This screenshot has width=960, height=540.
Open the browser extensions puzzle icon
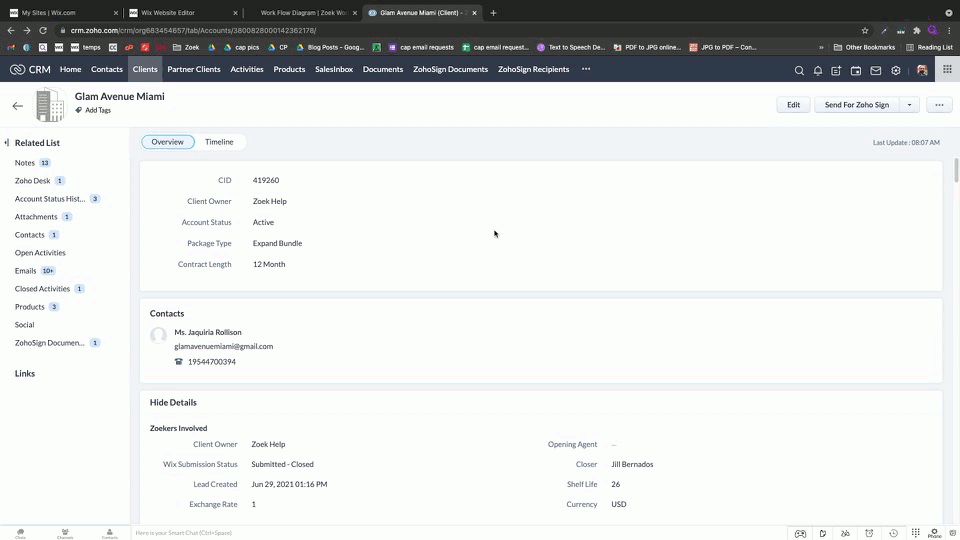(917, 31)
